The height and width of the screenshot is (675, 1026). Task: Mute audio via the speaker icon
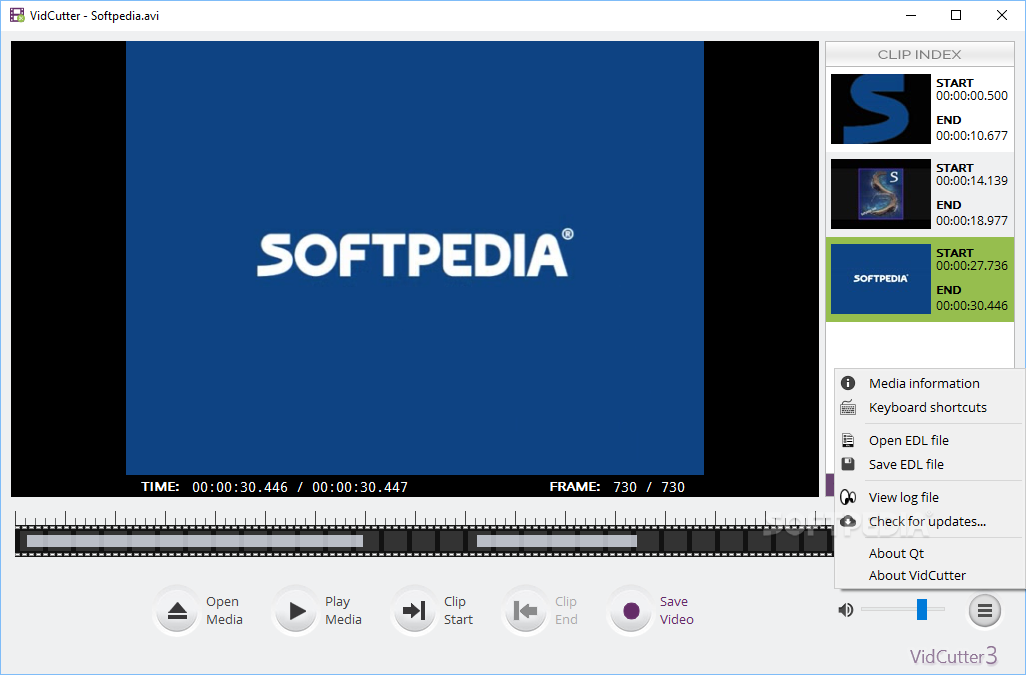(x=845, y=610)
